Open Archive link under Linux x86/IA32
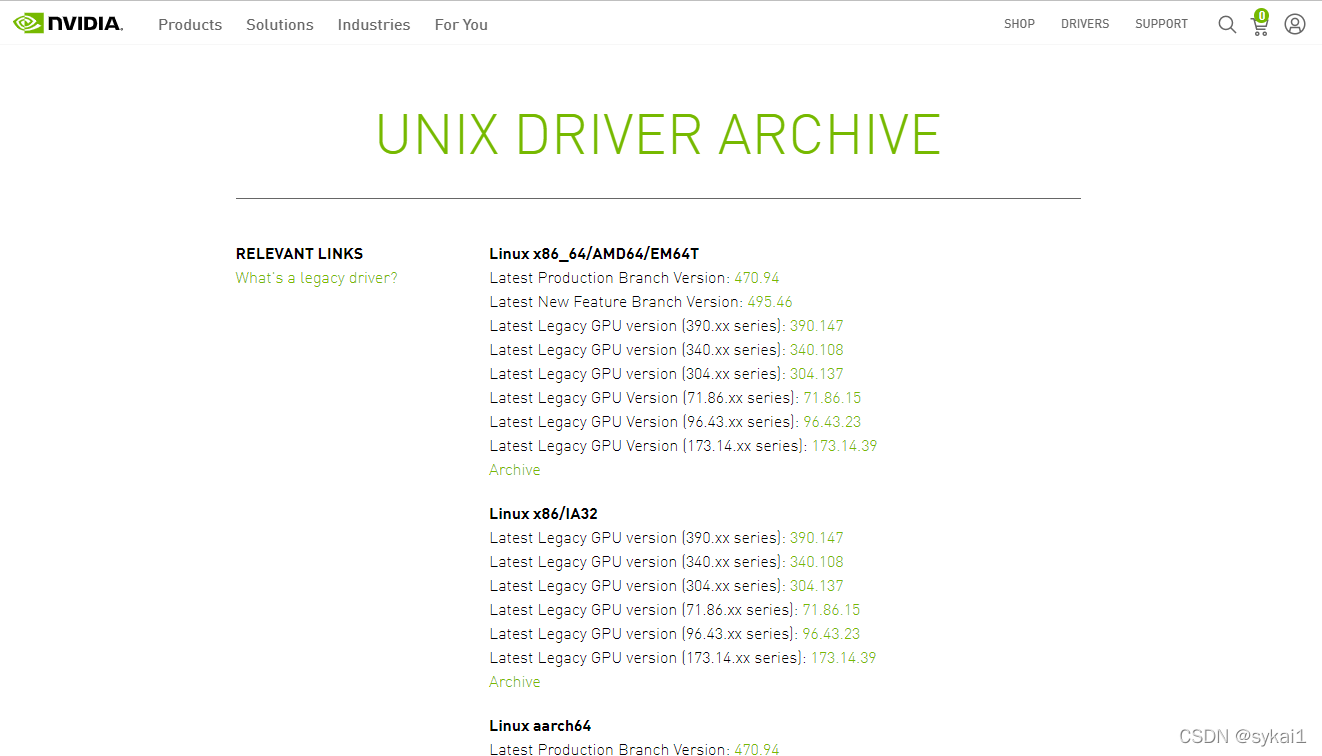This screenshot has height=756, width=1322. point(515,682)
